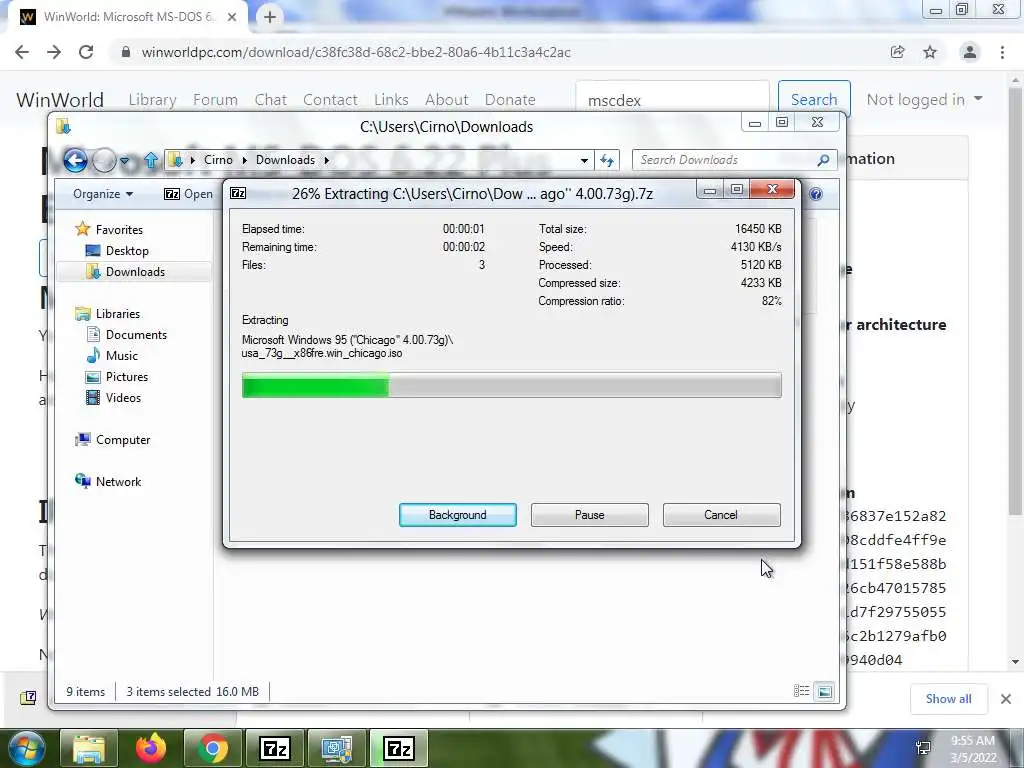Open the Chrome profile icon
The width and height of the screenshot is (1024, 768).
tap(970, 52)
